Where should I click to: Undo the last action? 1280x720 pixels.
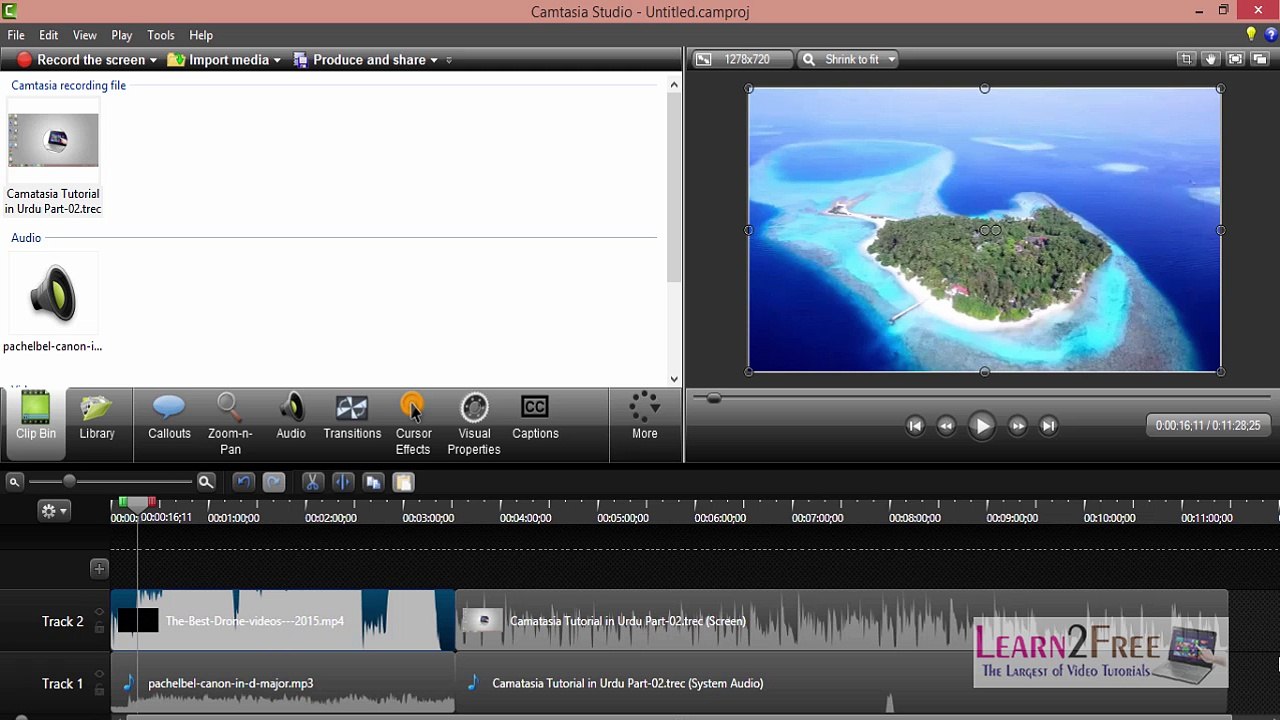(243, 482)
